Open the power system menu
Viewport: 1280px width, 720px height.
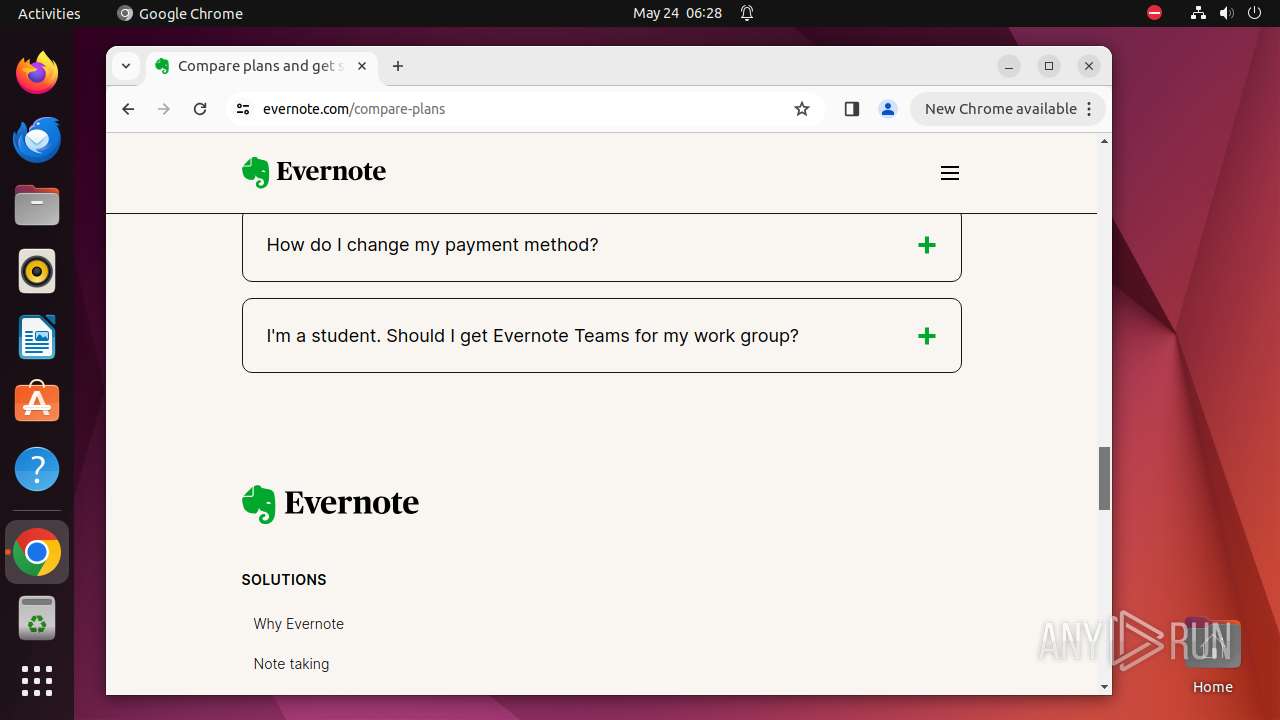point(1254,13)
